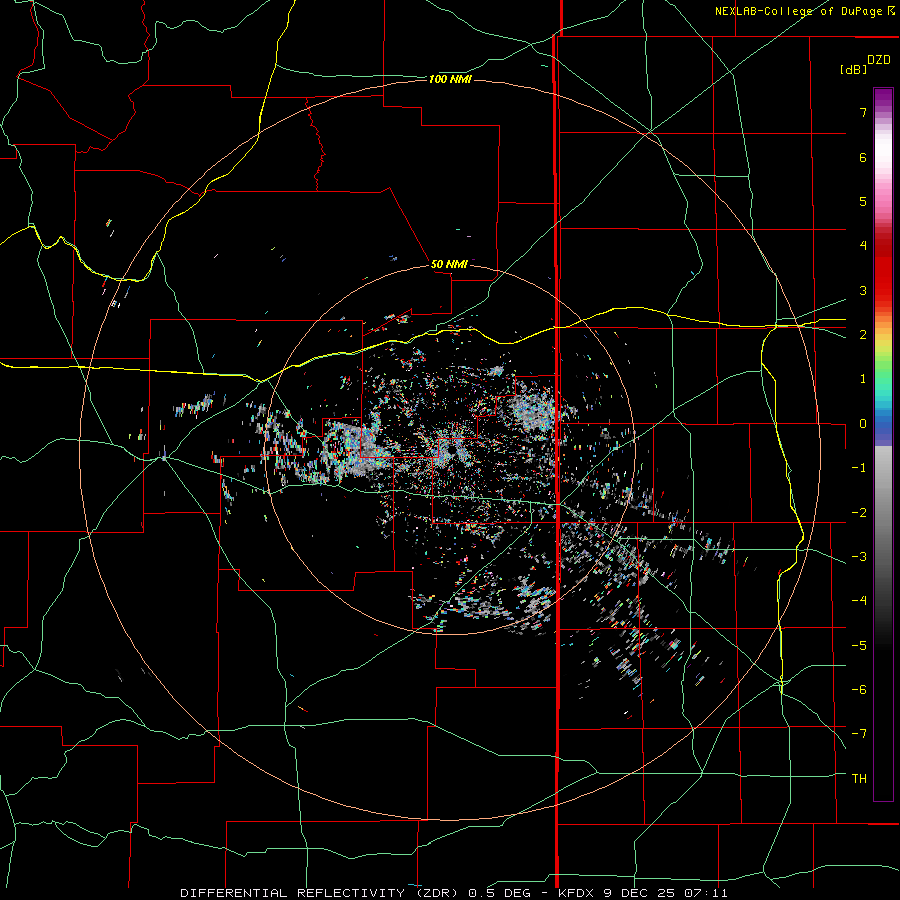
Task: Click the -1 value on the color scale
Action: coord(859,468)
